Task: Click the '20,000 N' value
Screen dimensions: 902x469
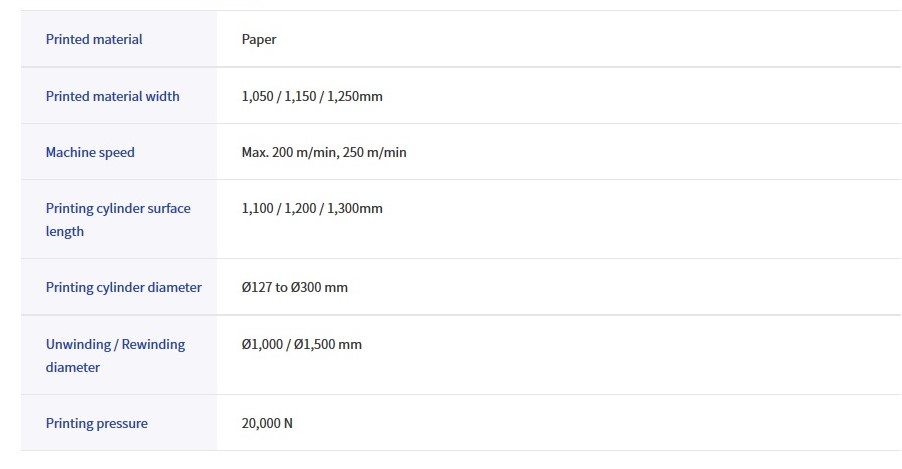Action: [x=267, y=423]
